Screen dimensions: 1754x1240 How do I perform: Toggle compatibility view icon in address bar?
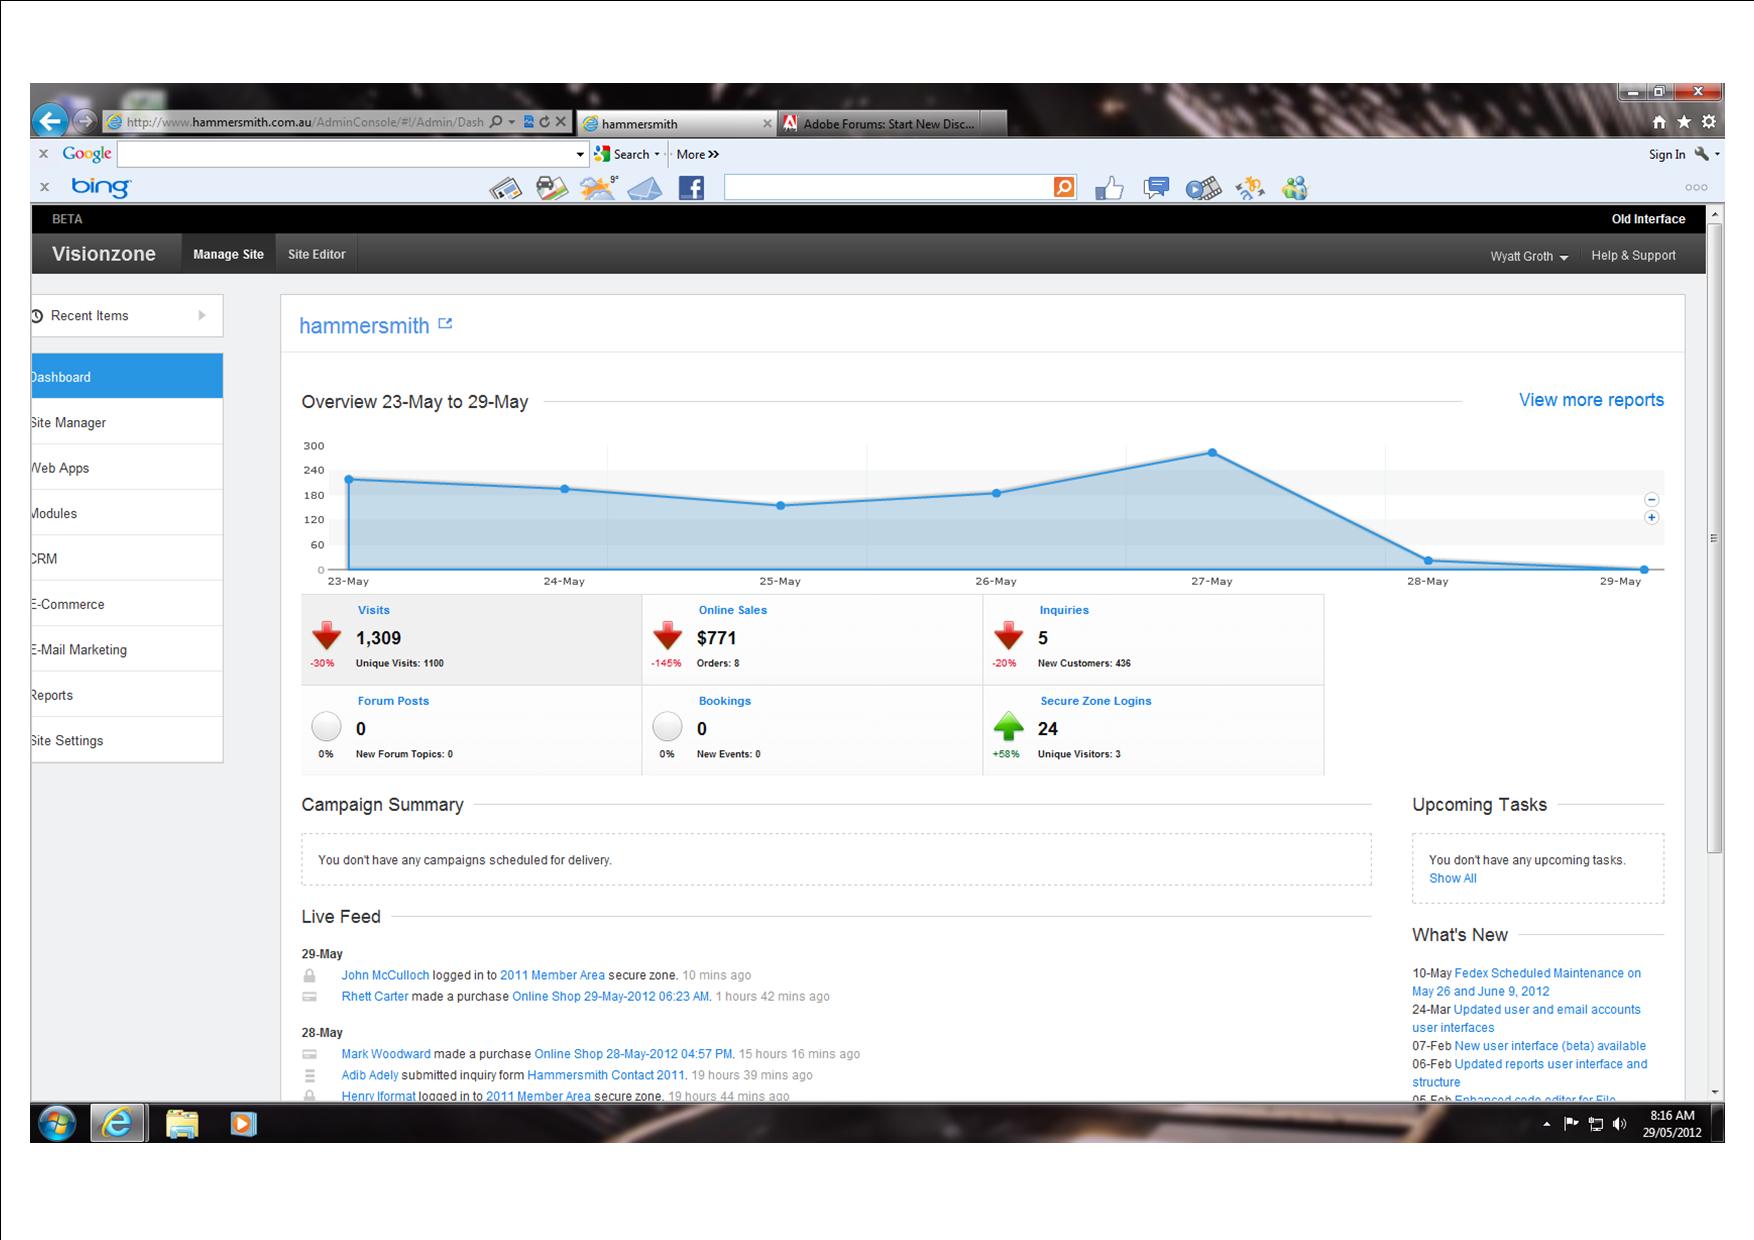click(x=529, y=122)
